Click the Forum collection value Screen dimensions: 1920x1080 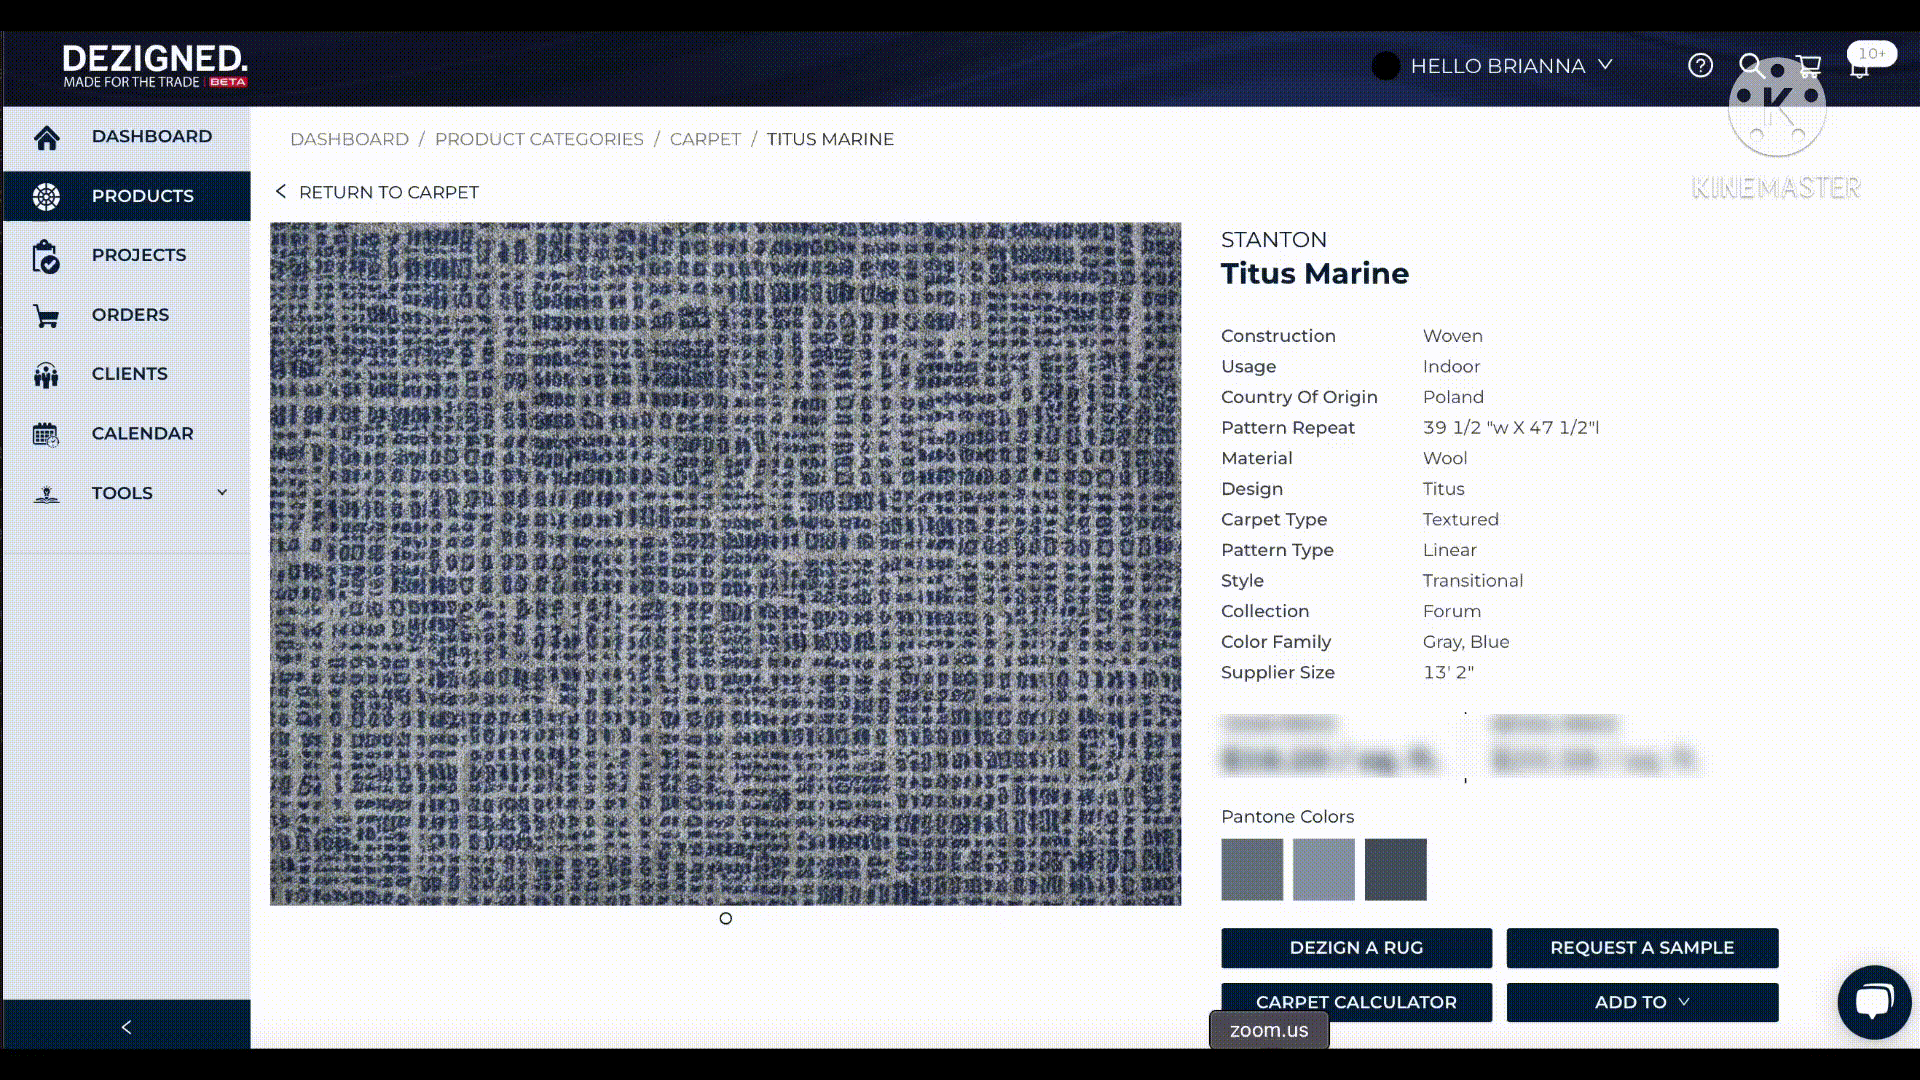click(x=1452, y=611)
